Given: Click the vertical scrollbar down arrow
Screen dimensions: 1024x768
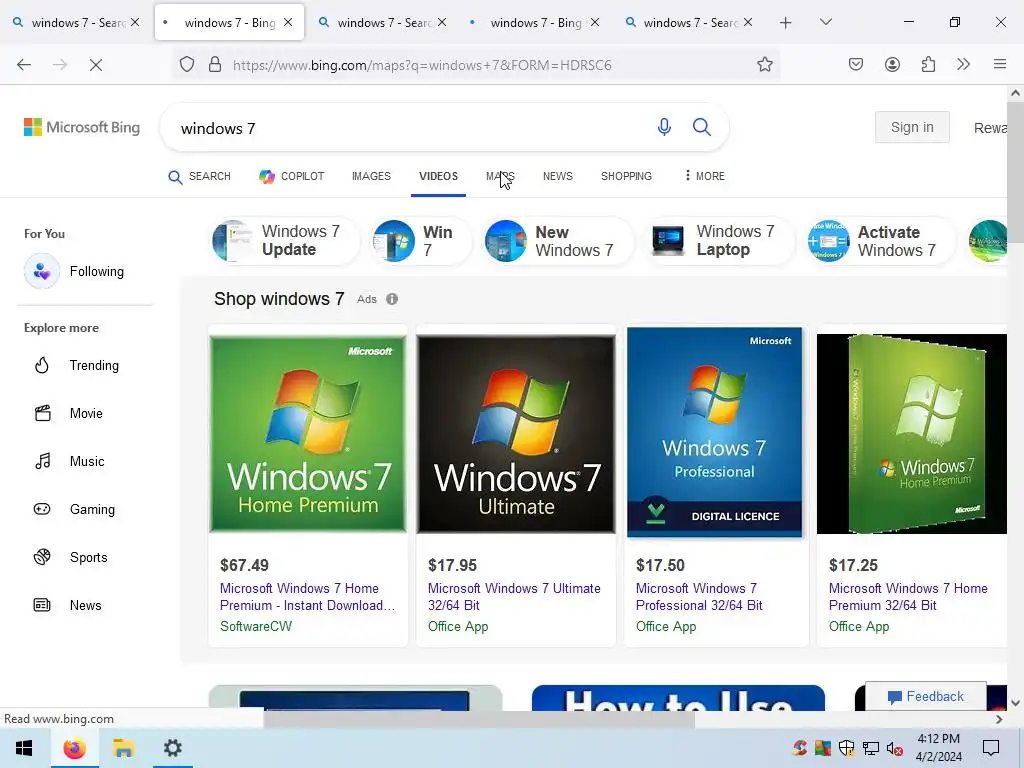Looking at the screenshot, I should 1016,703.
